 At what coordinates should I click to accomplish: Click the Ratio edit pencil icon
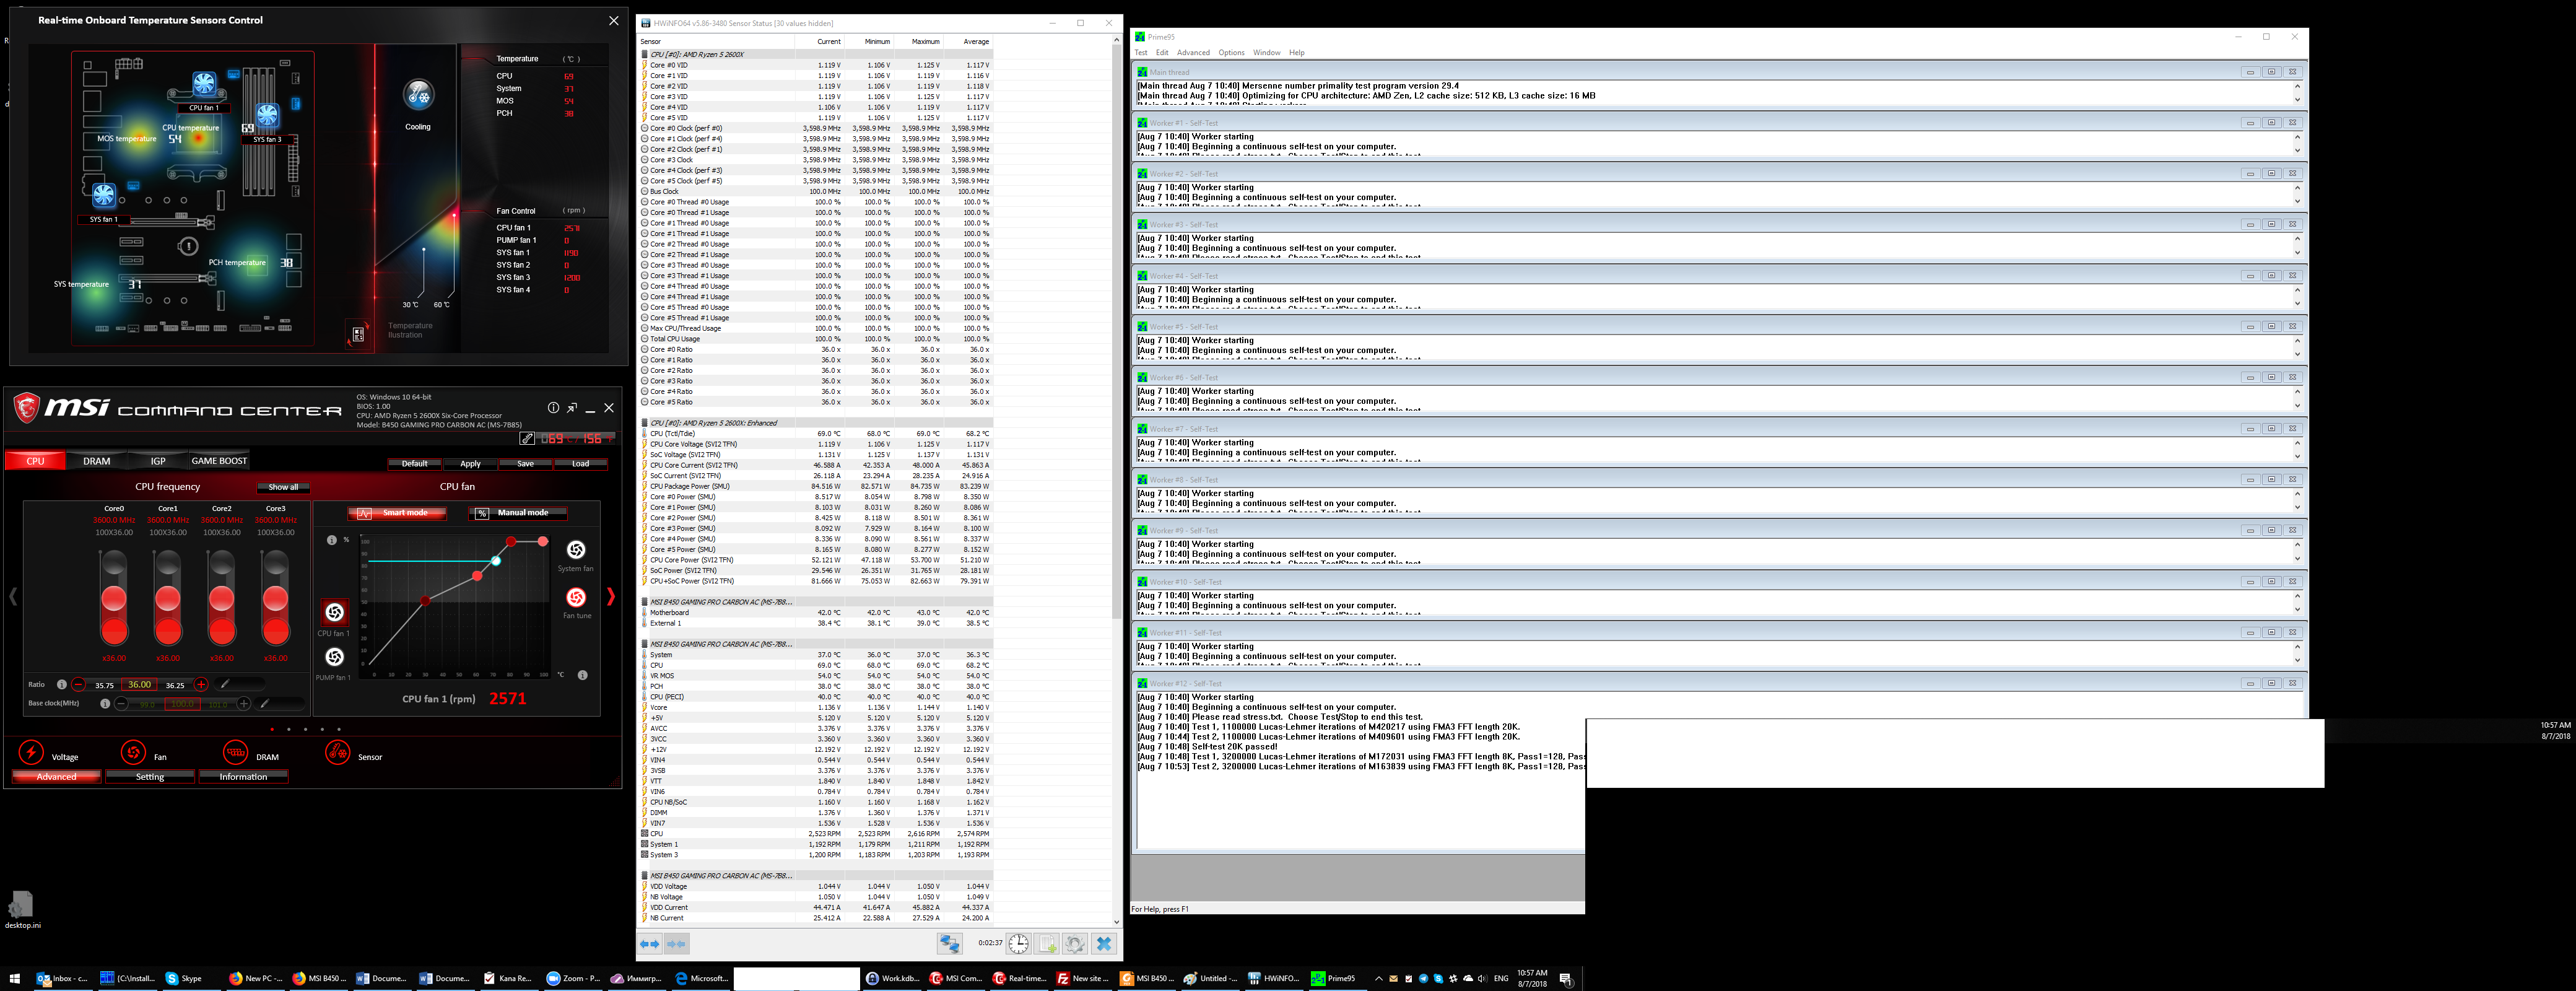point(225,684)
